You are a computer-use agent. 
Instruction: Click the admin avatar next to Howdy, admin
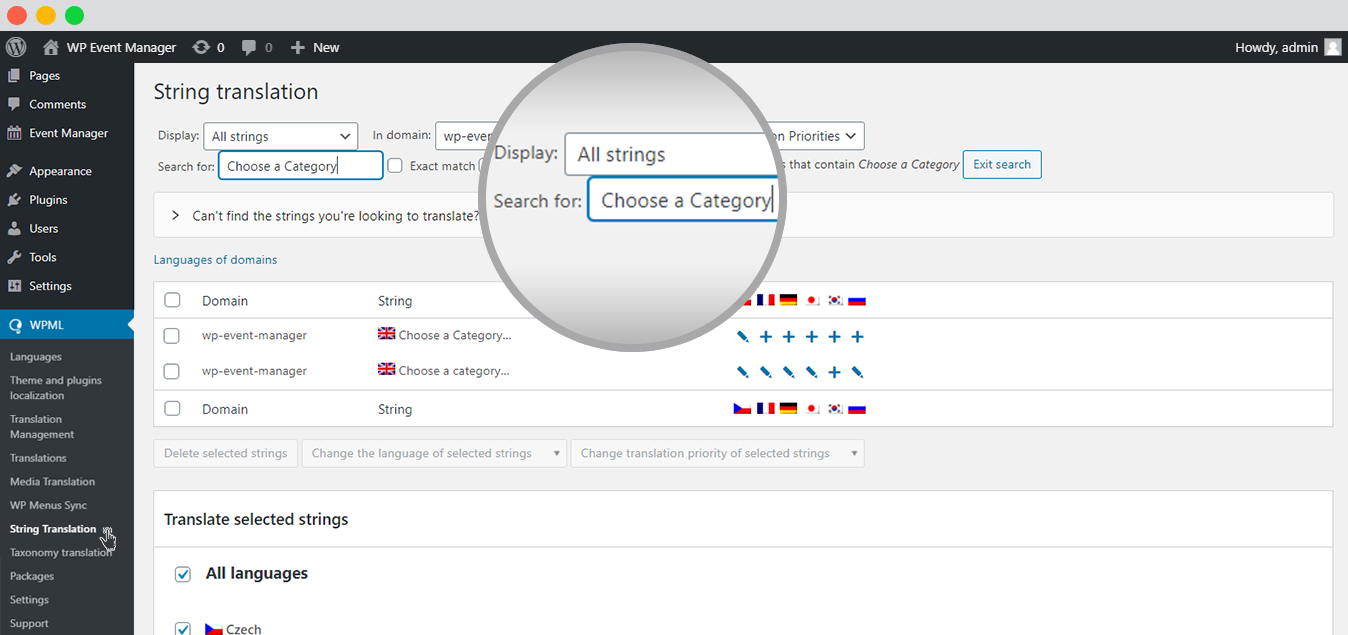pyautogui.click(x=1333, y=47)
